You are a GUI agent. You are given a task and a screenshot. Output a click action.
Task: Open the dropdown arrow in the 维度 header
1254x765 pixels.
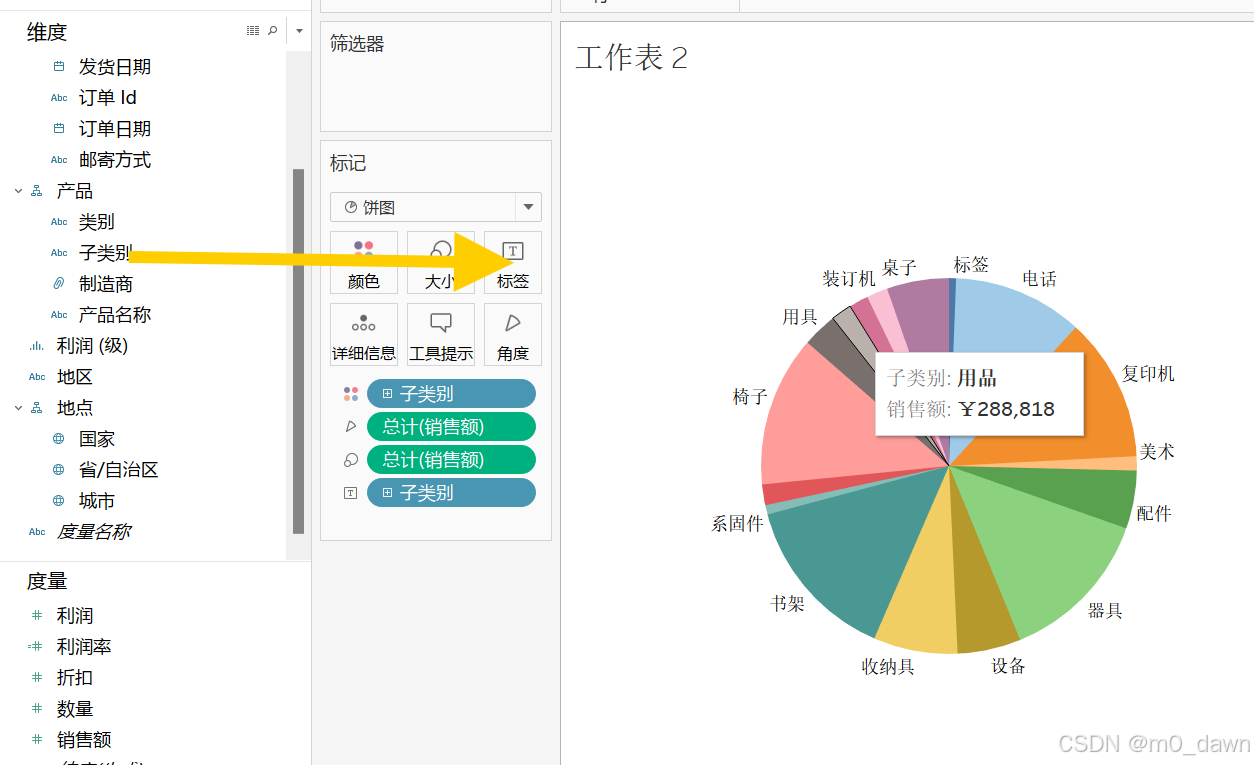click(299, 32)
